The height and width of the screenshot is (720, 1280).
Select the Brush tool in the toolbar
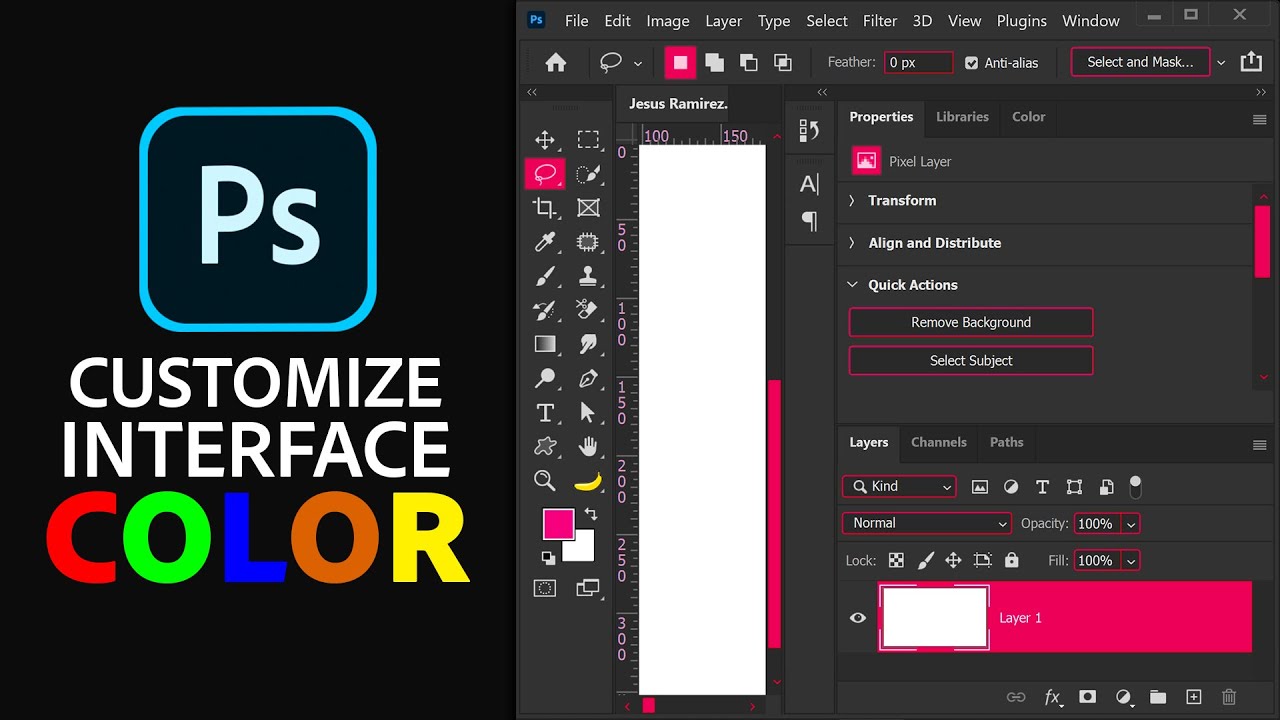click(545, 276)
